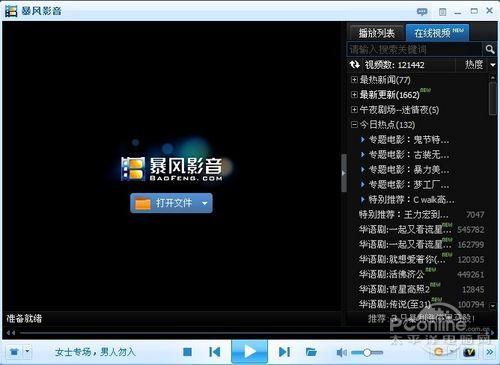
Task: Open the main menu icon beside minimize
Action: tap(442, 12)
